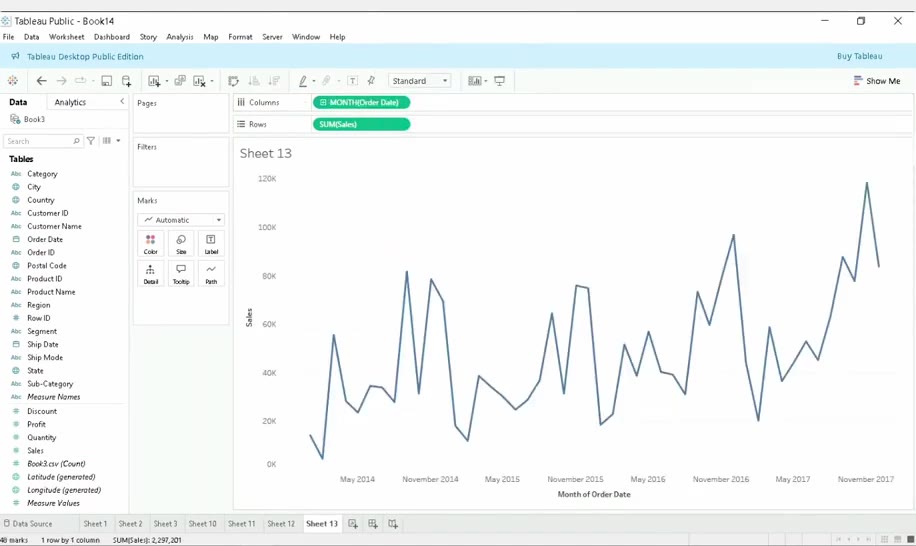Expand the MONTH(Order Date) pill

click(x=323, y=102)
